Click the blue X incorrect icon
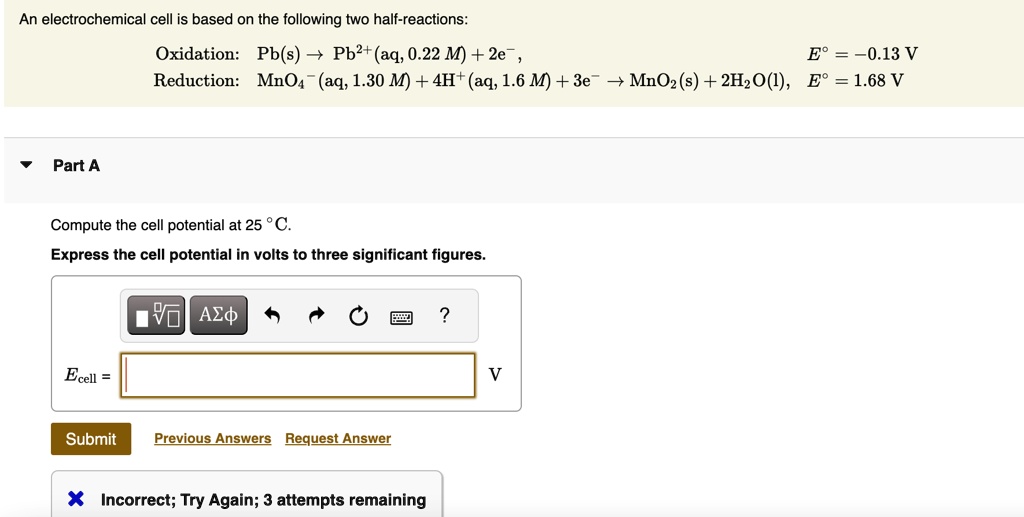The width and height of the screenshot is (1024, 517). pos(76,499)
